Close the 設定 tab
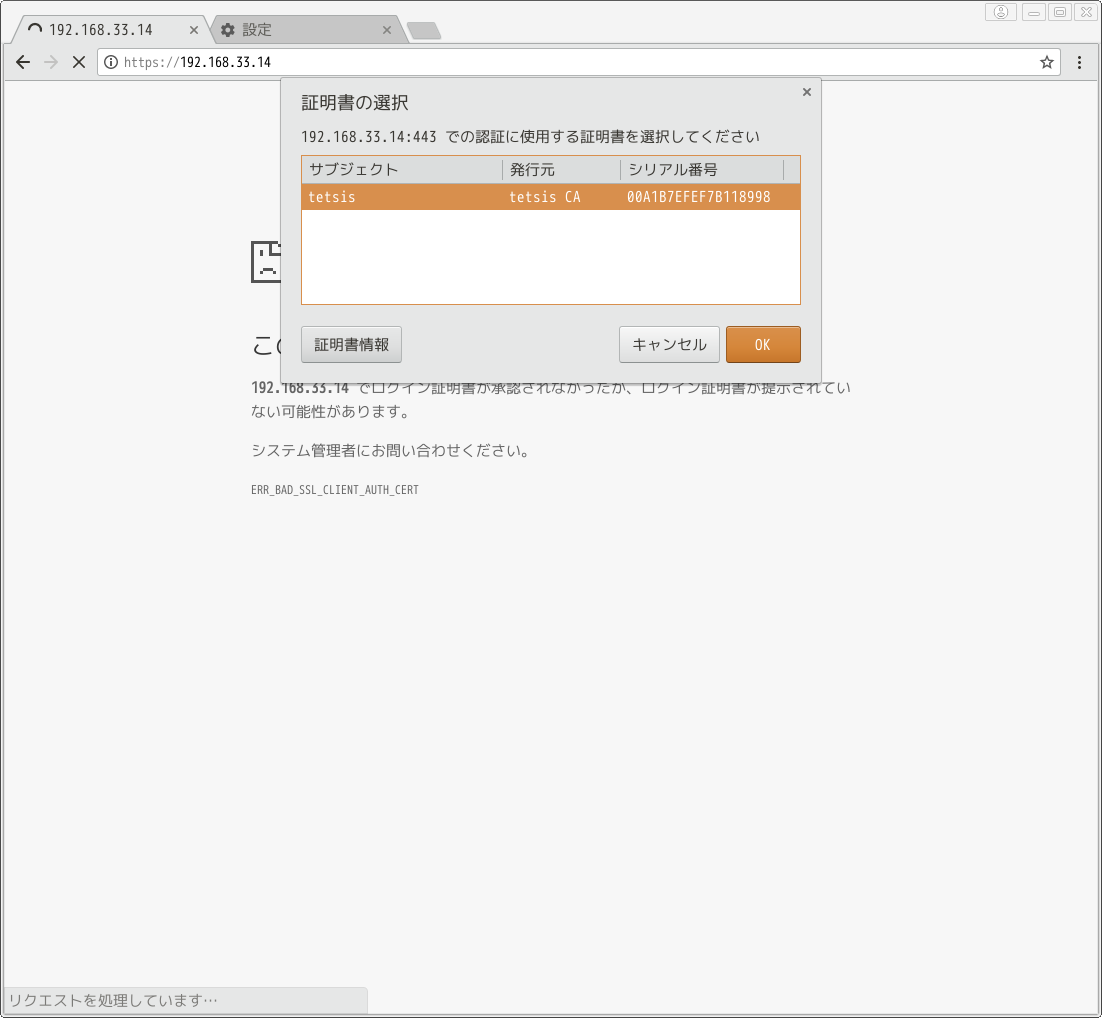1102x1018 pixels. [x=387, y=30]
